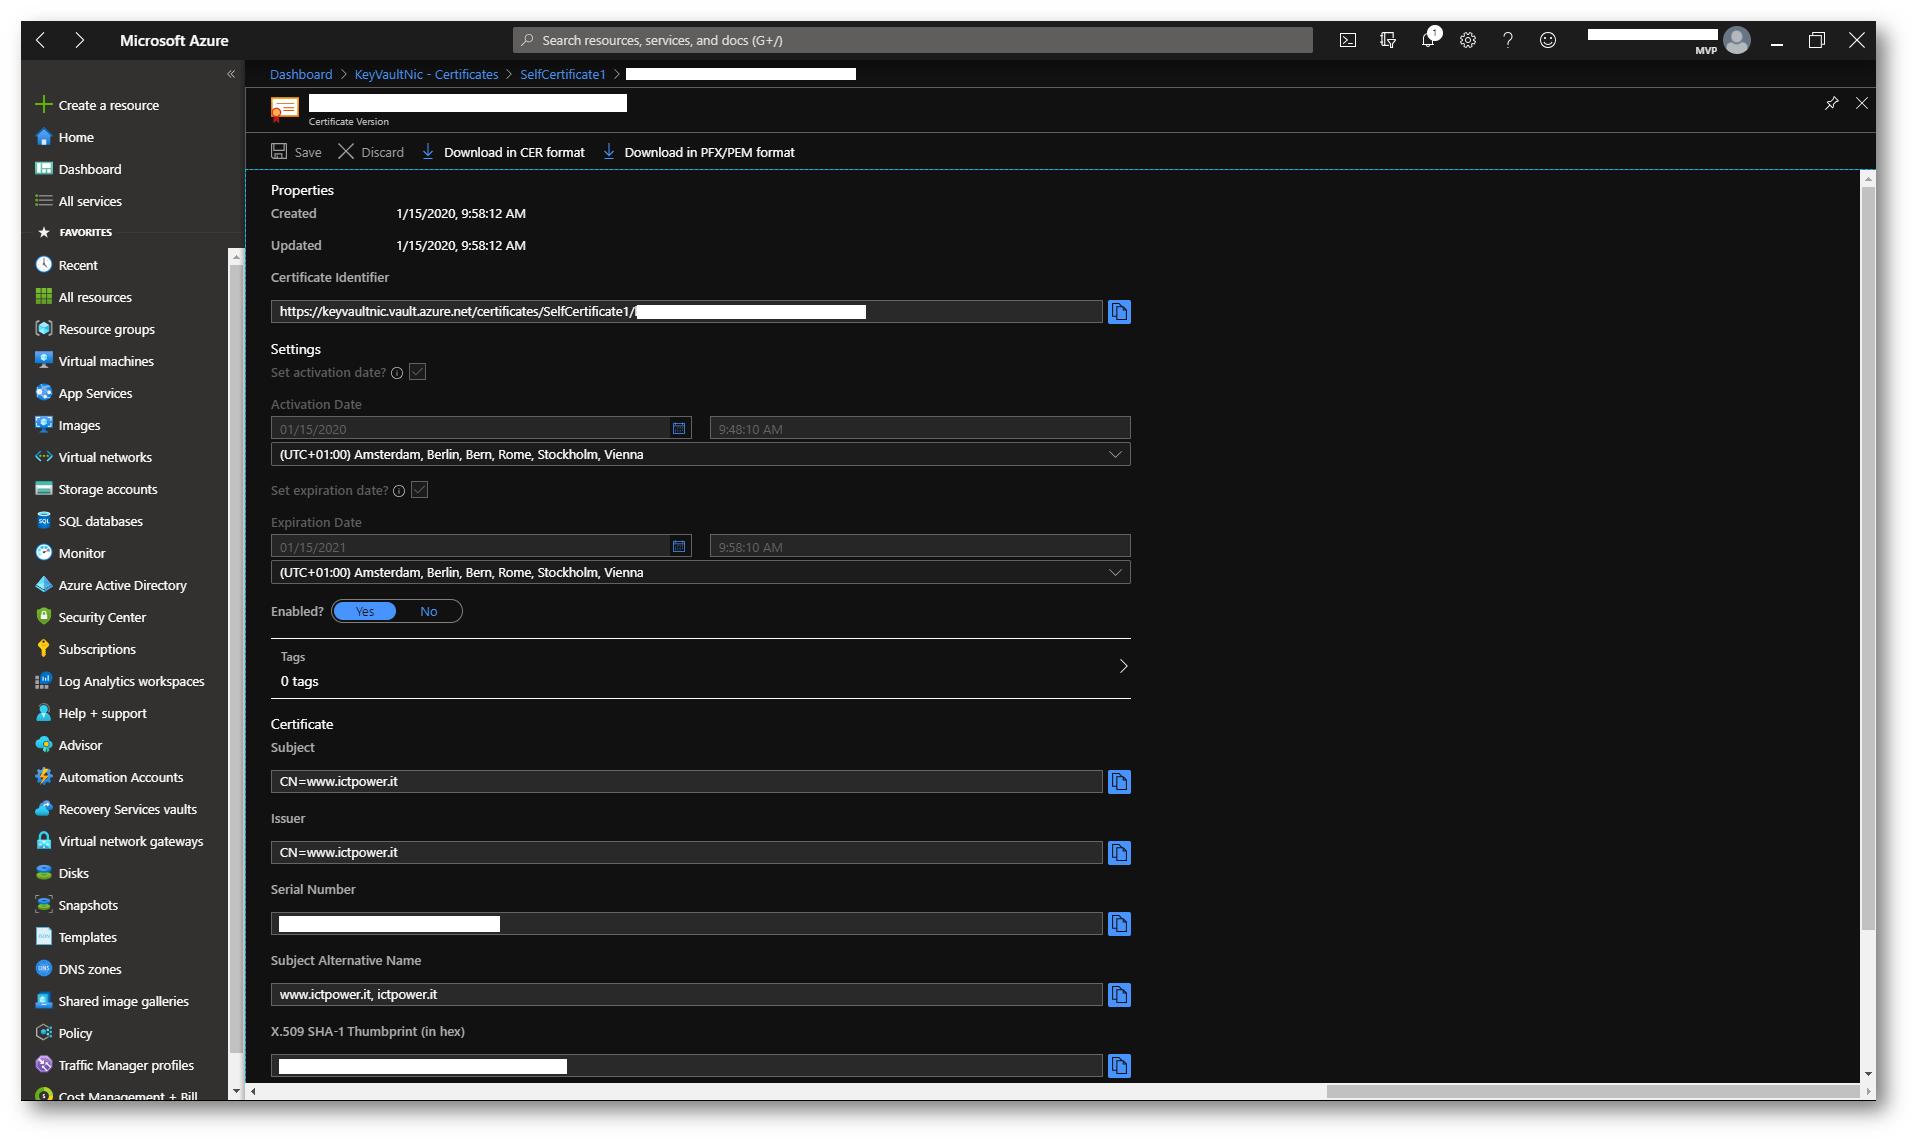Show info tip for Set expiration date
The width and height of the screenshot is (1918, 1143).
coord(399,491)
